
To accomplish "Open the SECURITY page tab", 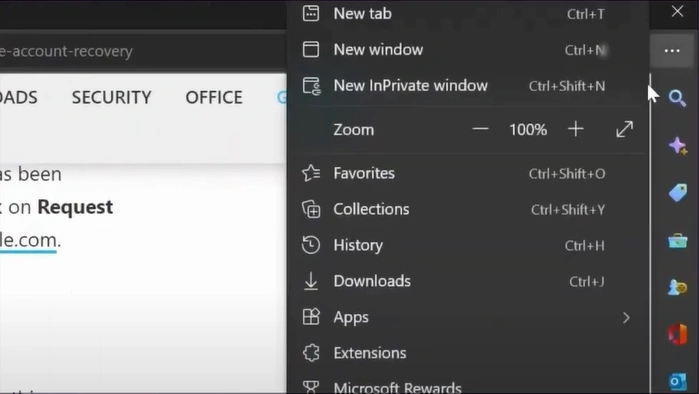I will (112, 97).
